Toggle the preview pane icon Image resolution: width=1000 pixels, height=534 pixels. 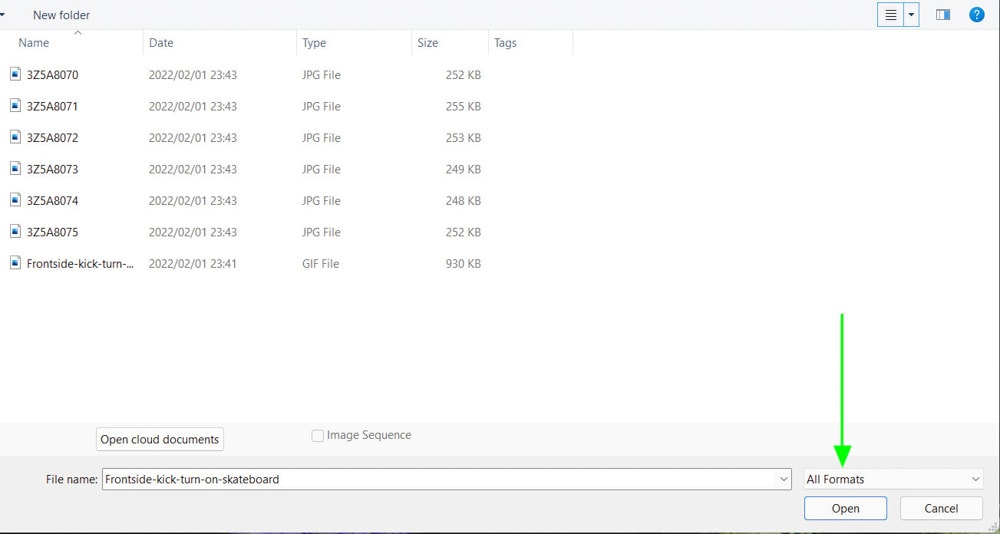[x=943, y=15]
